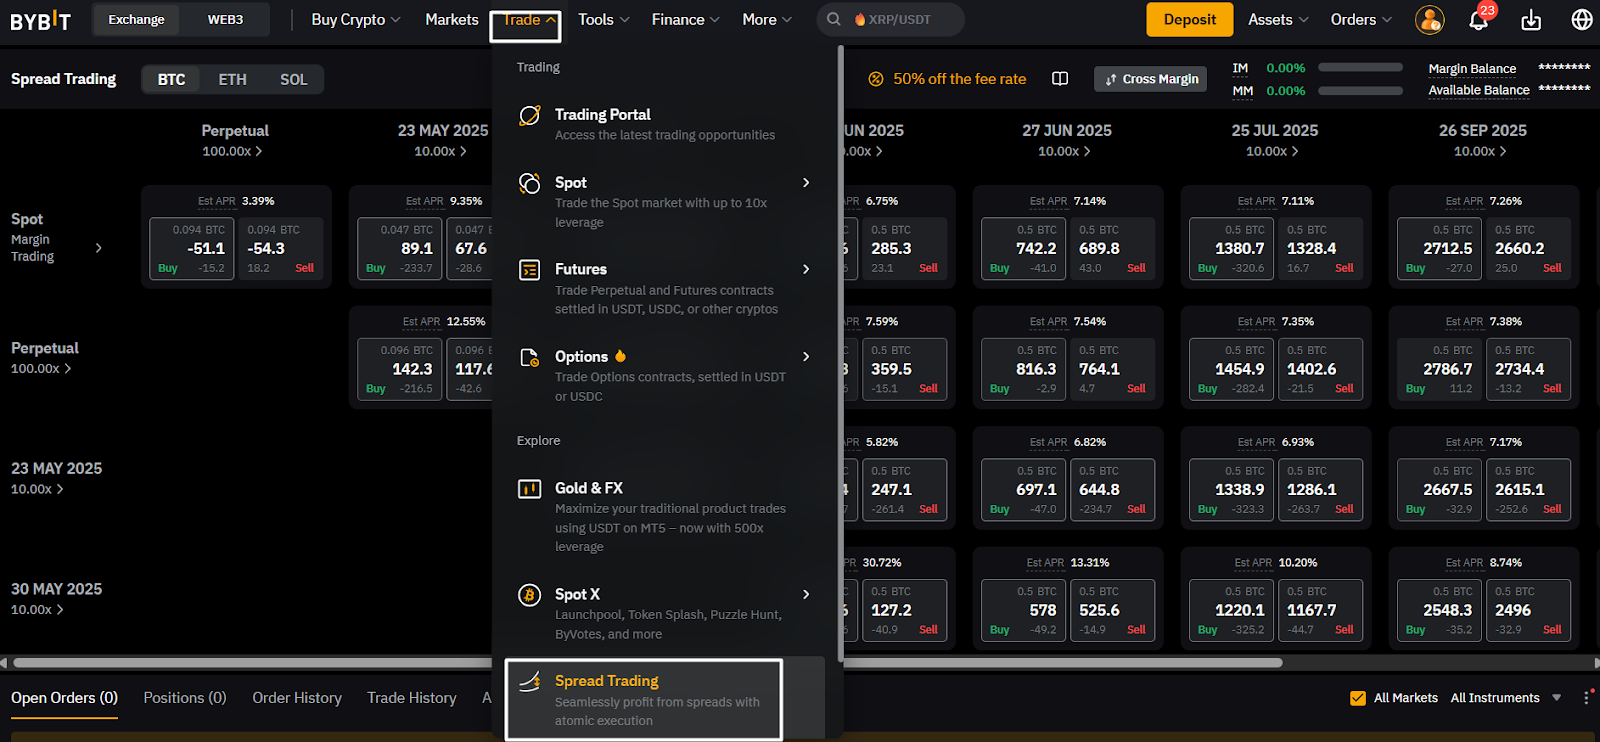This screenshot has height=742, width=1600.
Task: Toggle the Cross Margin mode button
Action: click(1150, 79)
